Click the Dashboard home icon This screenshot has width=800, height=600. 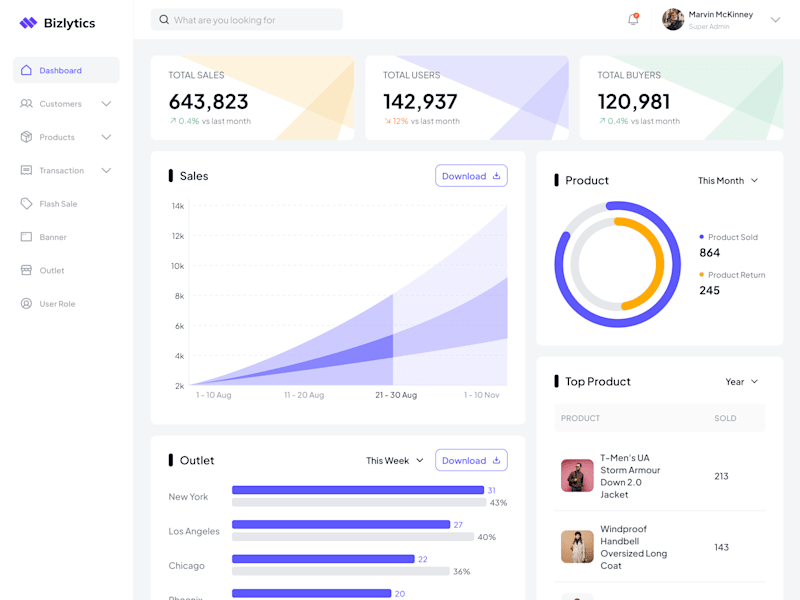point(27,70)
